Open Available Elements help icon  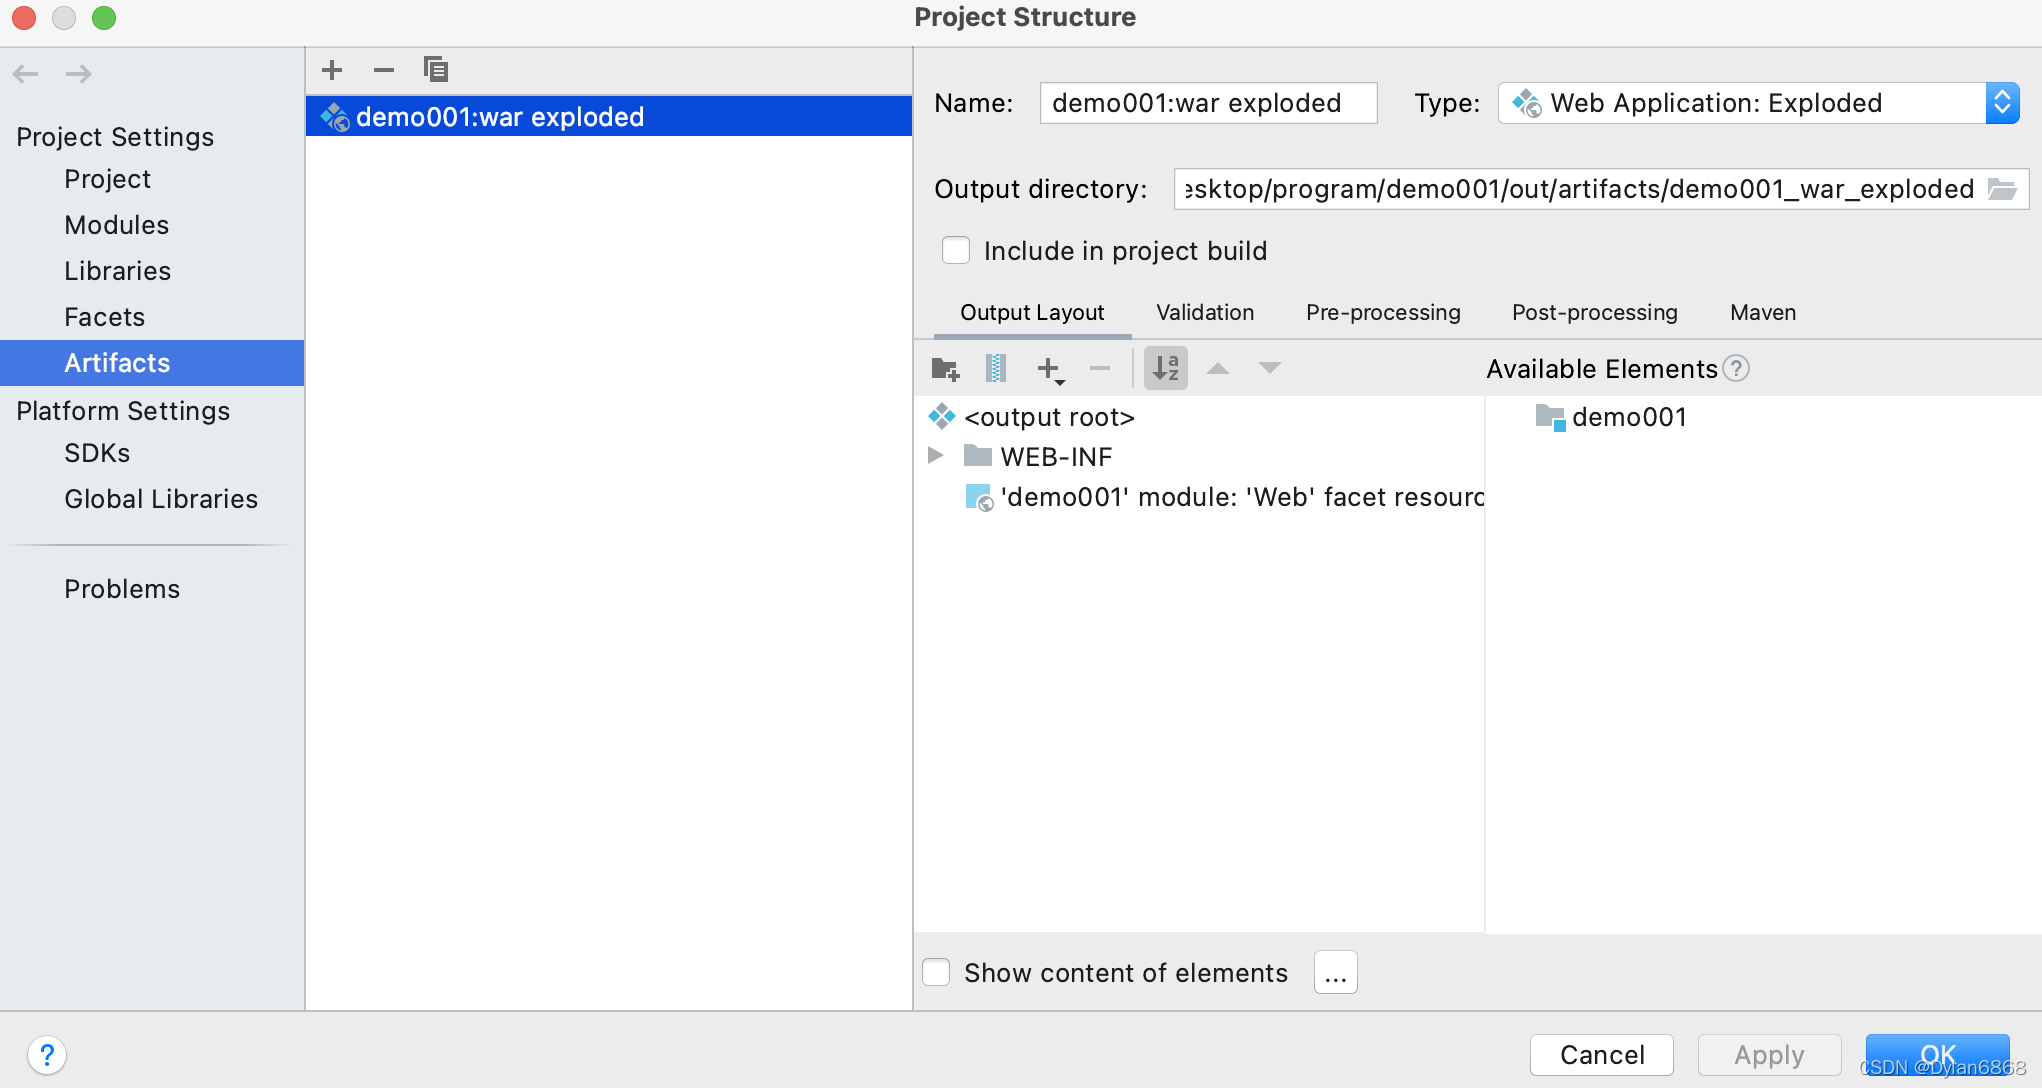coord(1737,369)
